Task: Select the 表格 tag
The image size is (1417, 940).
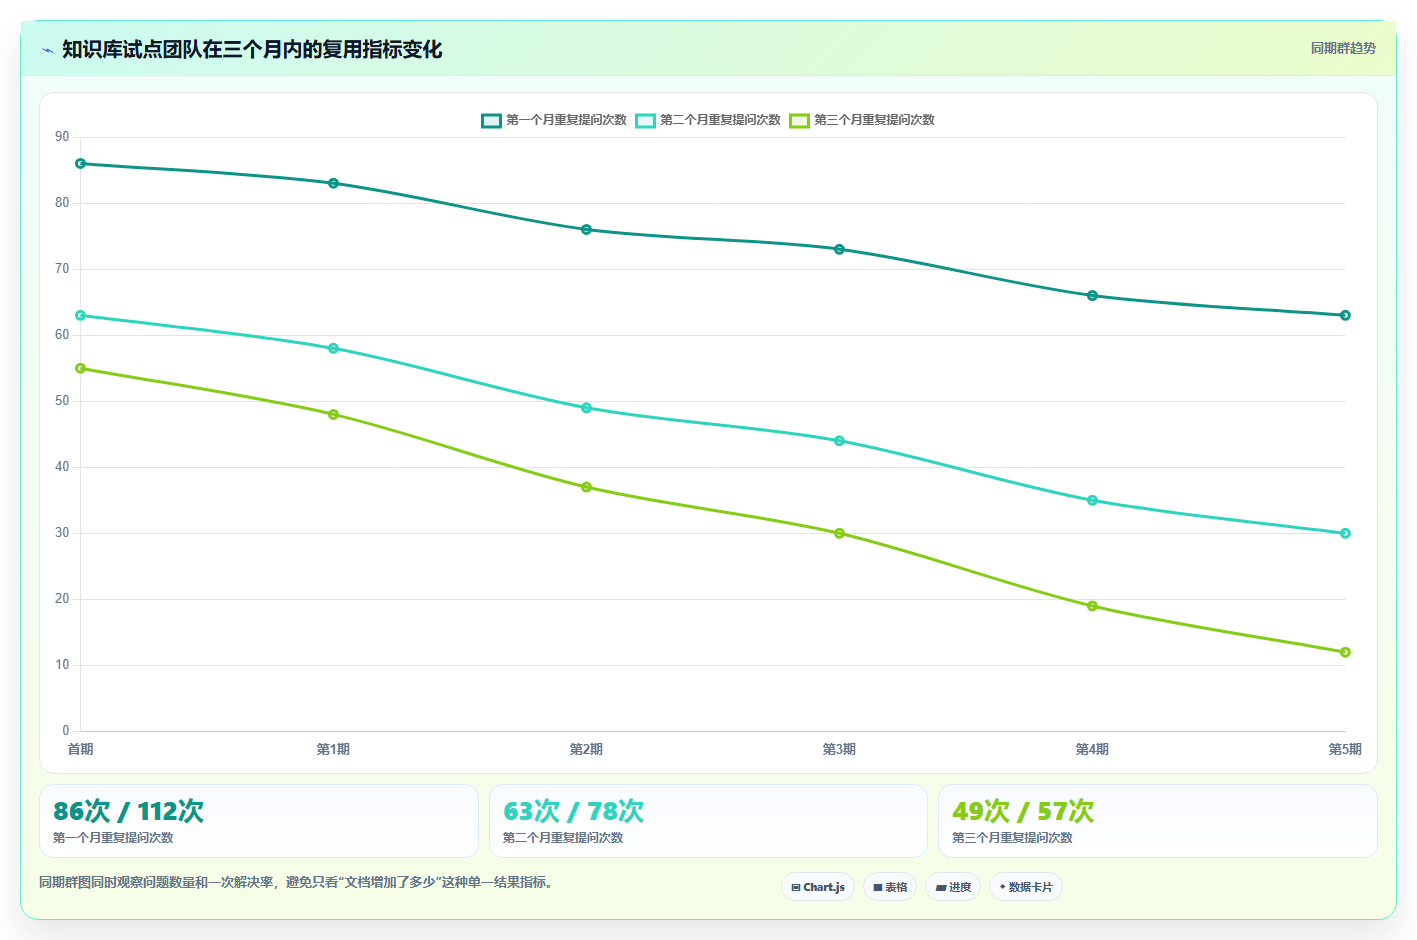Action: (890, 887)
